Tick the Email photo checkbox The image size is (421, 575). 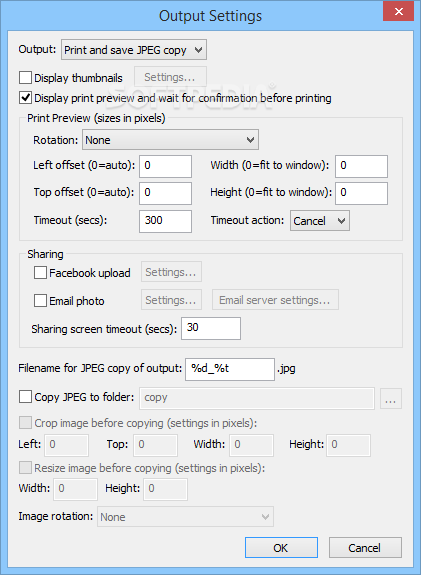tap(40, 301)
